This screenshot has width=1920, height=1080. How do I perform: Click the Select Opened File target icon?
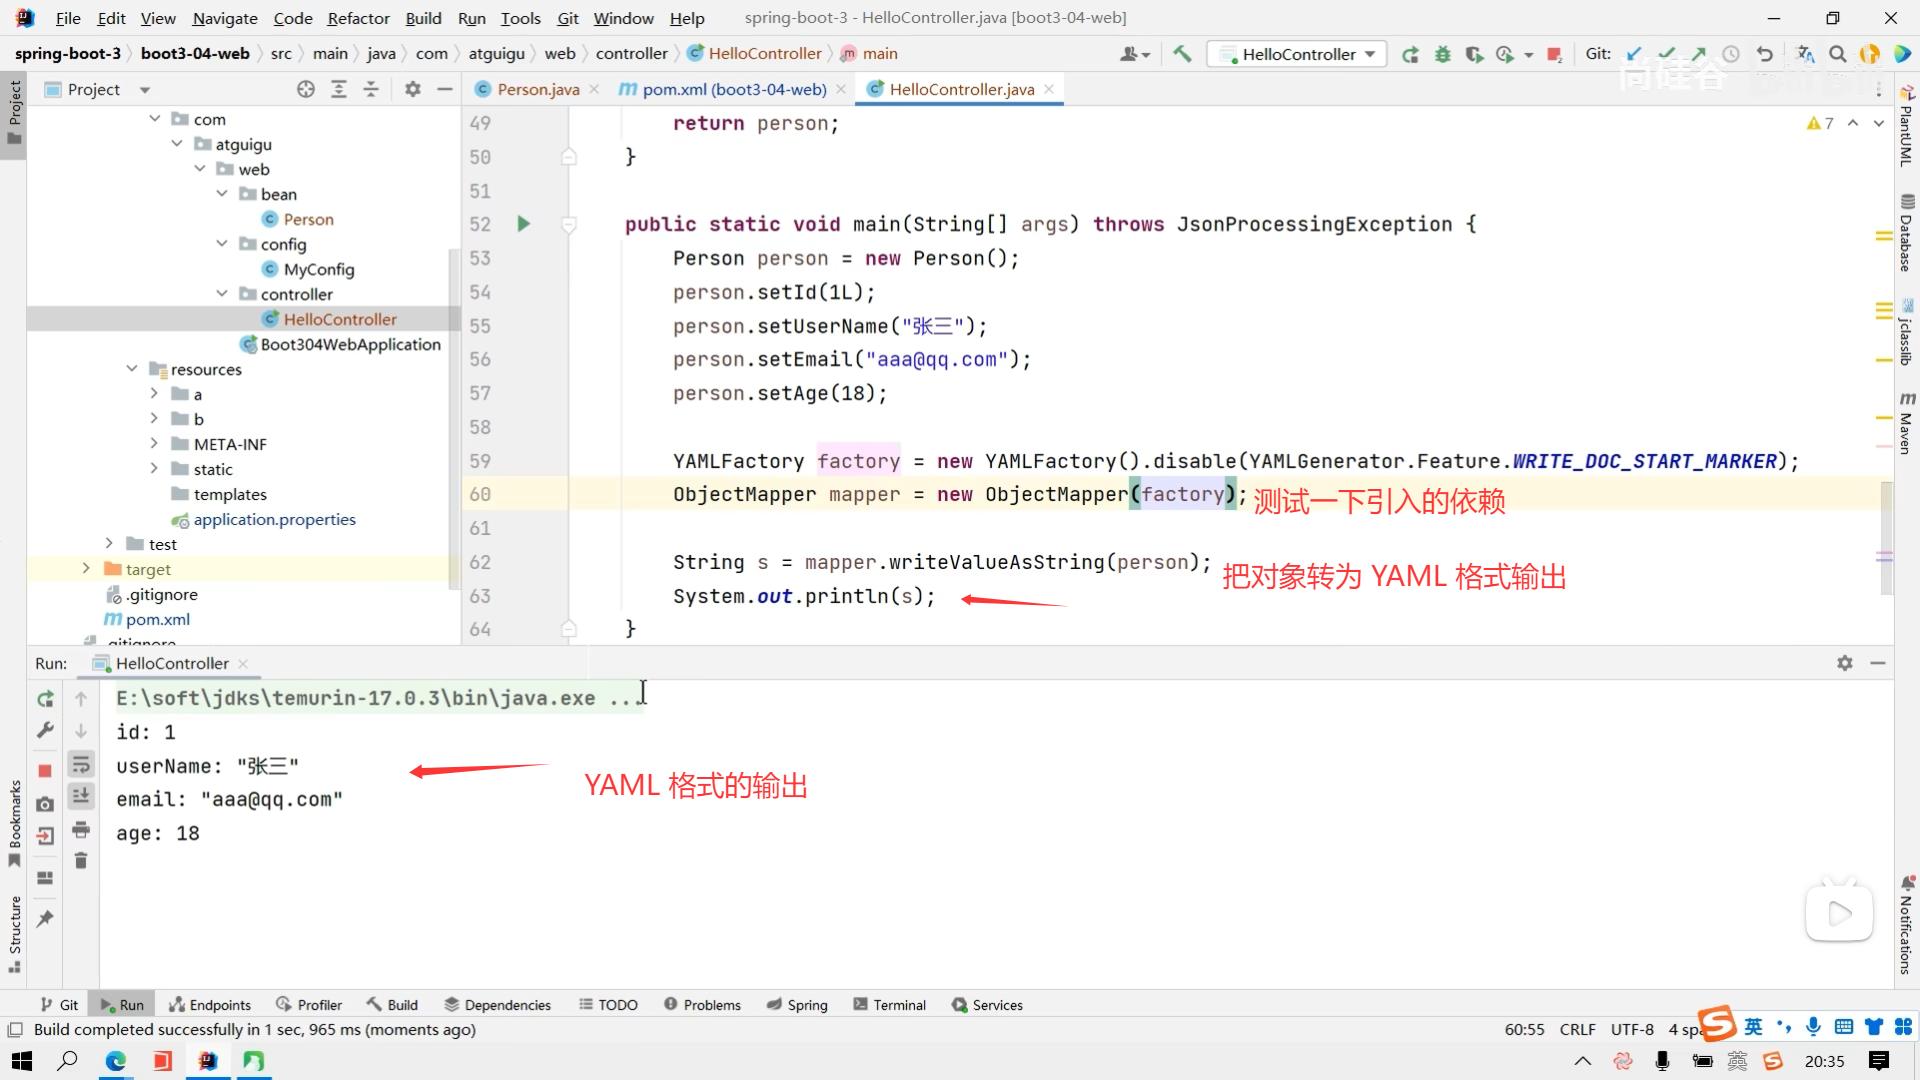click(x=306, y=89)
